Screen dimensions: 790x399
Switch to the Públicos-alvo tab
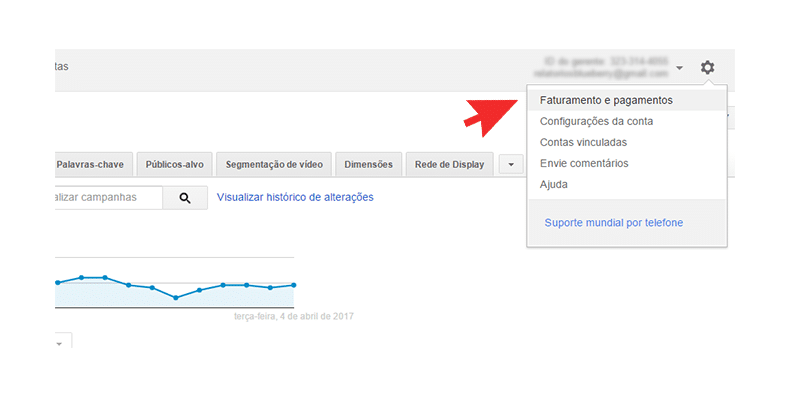point(174,165)
